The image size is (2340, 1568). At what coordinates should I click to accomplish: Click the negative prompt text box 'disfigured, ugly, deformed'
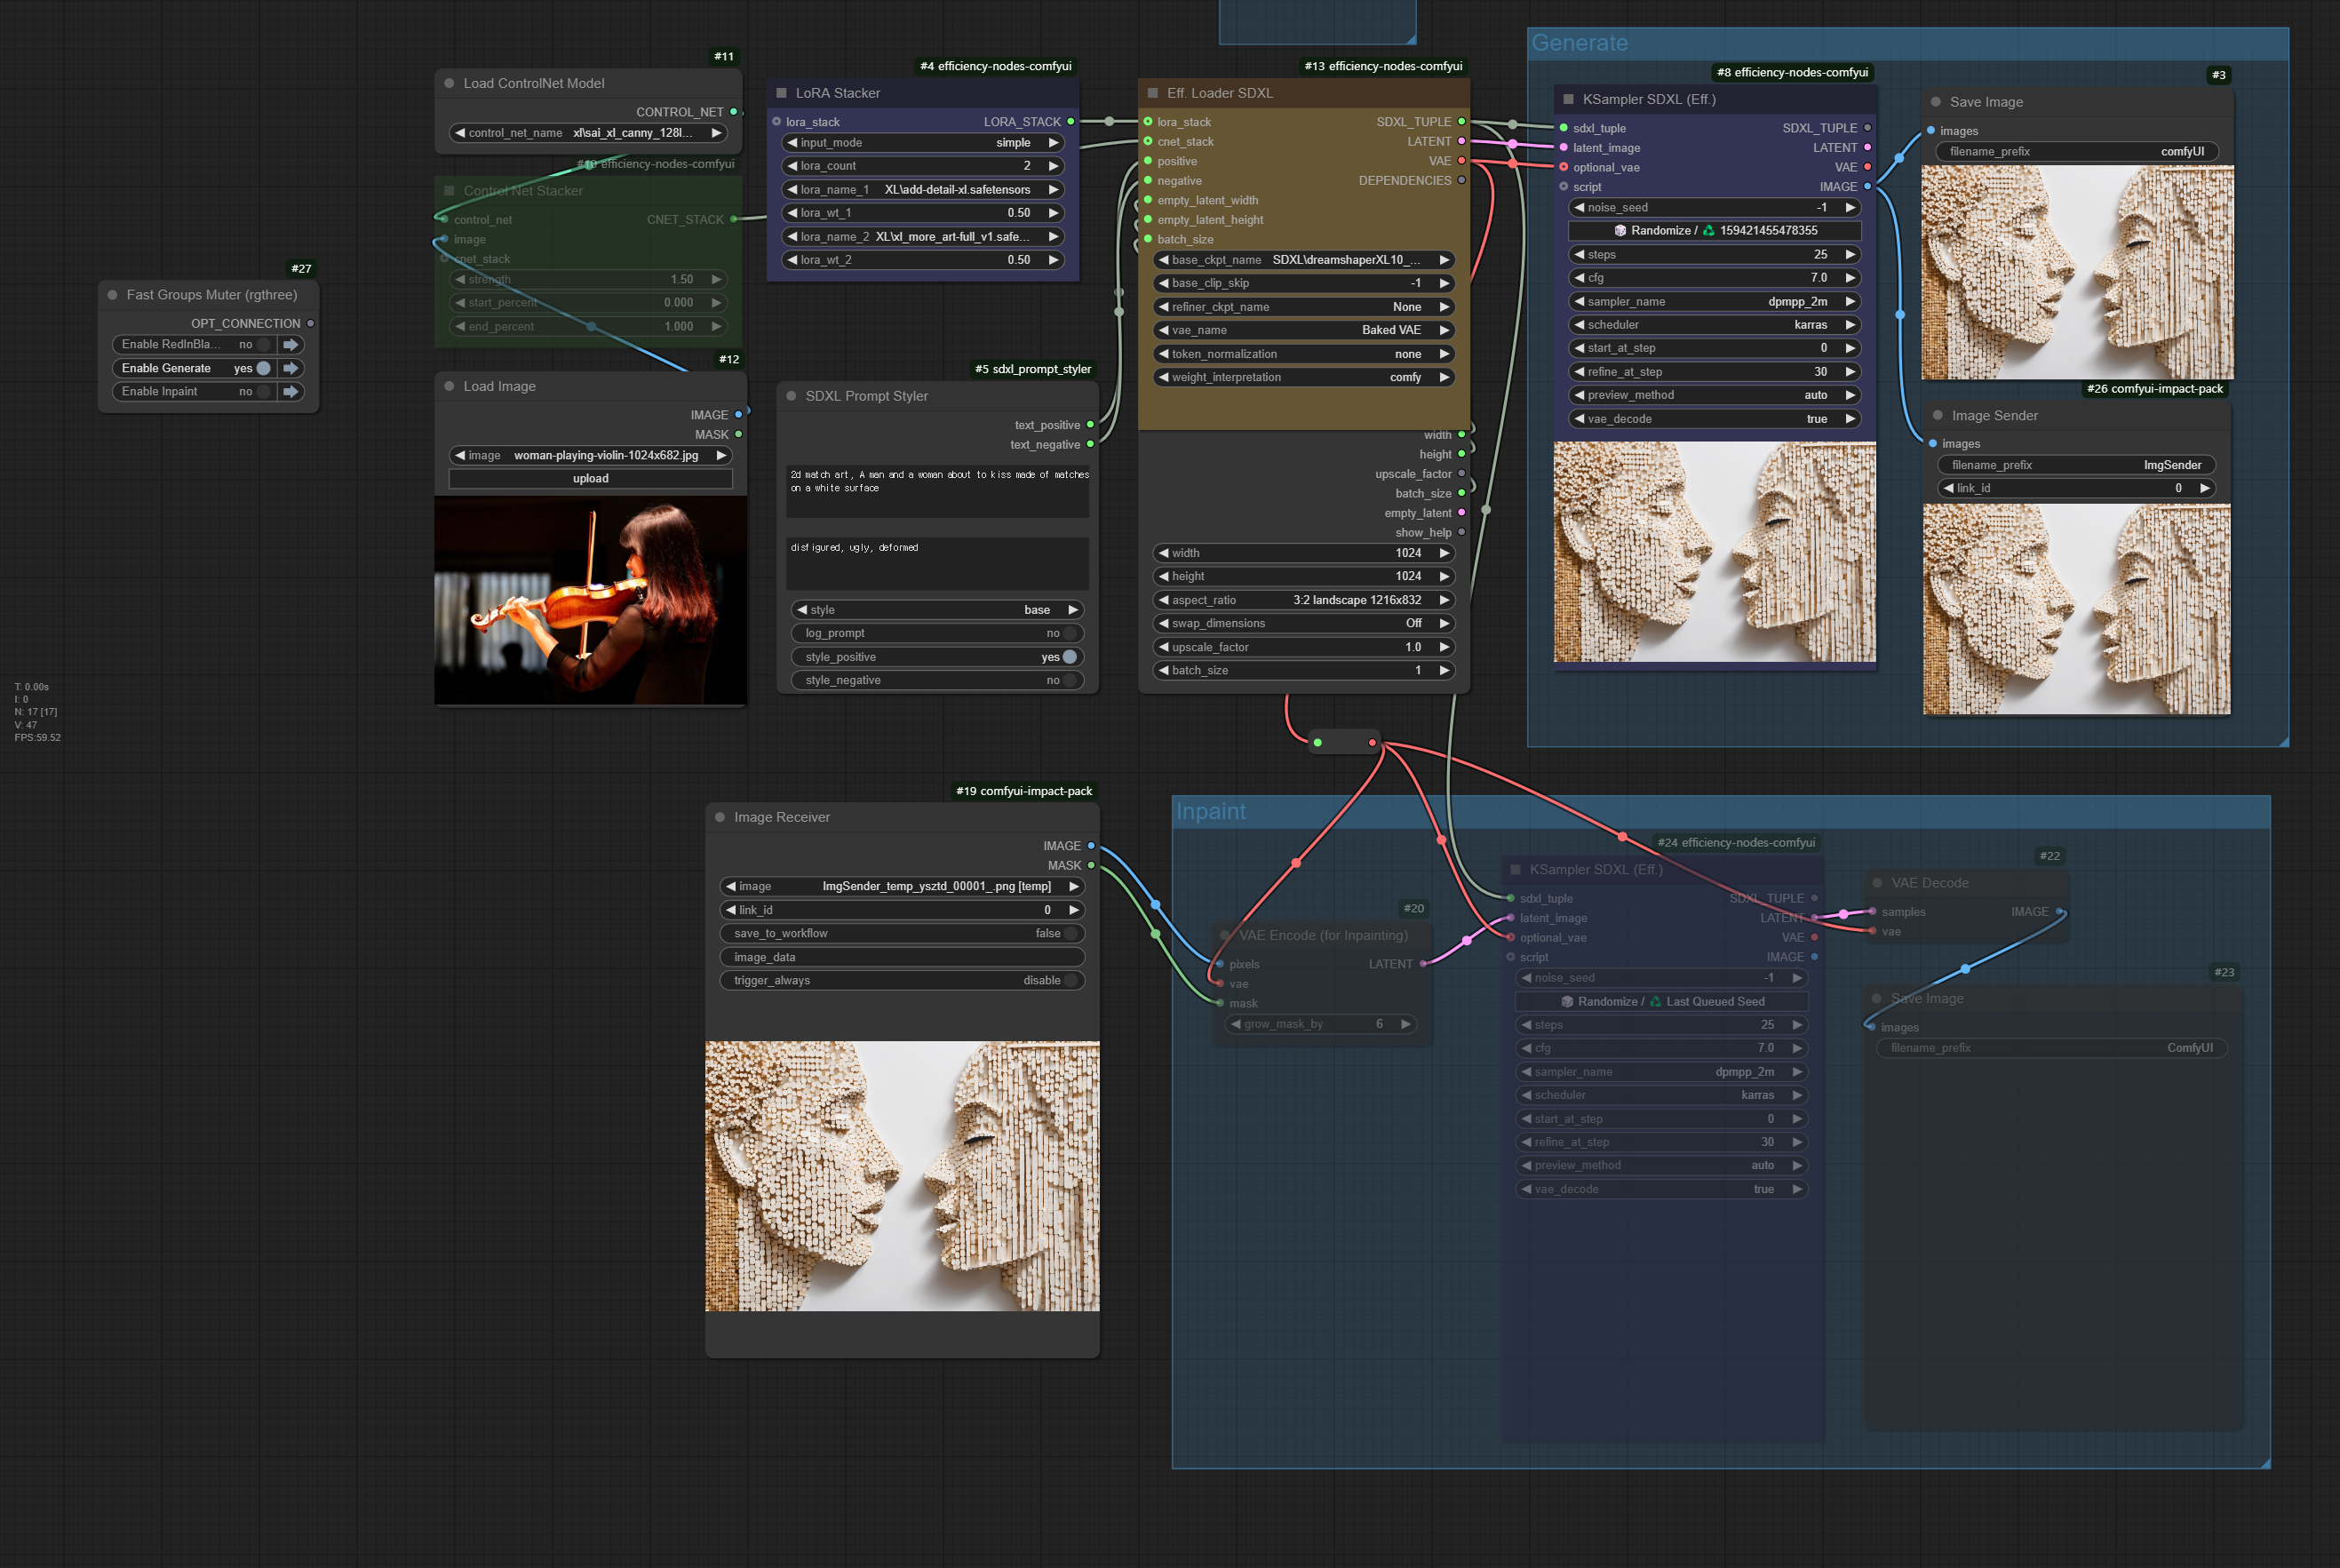[937, 563]
